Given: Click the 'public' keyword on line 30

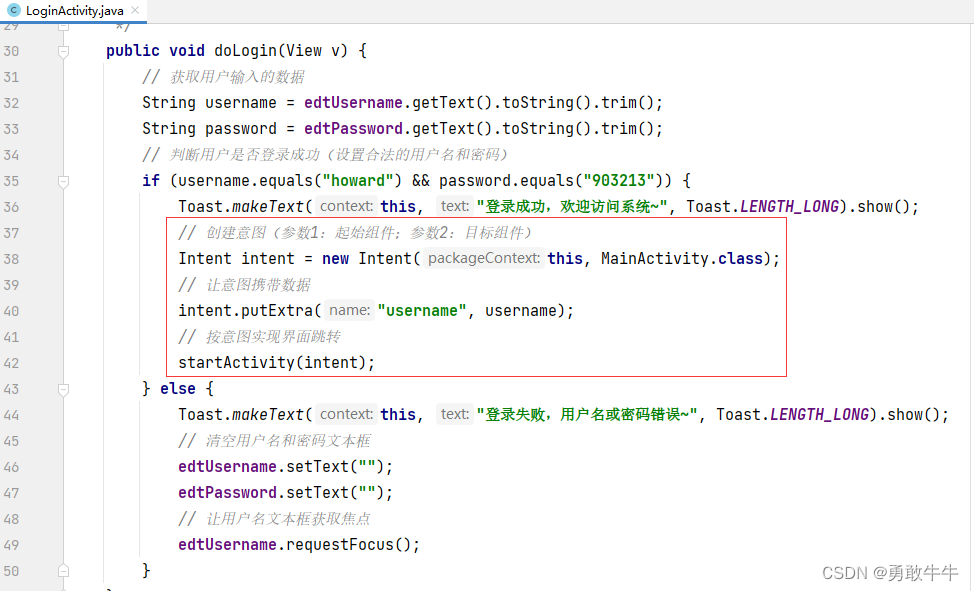Looking at the screenshot, I should pos(132,51).
